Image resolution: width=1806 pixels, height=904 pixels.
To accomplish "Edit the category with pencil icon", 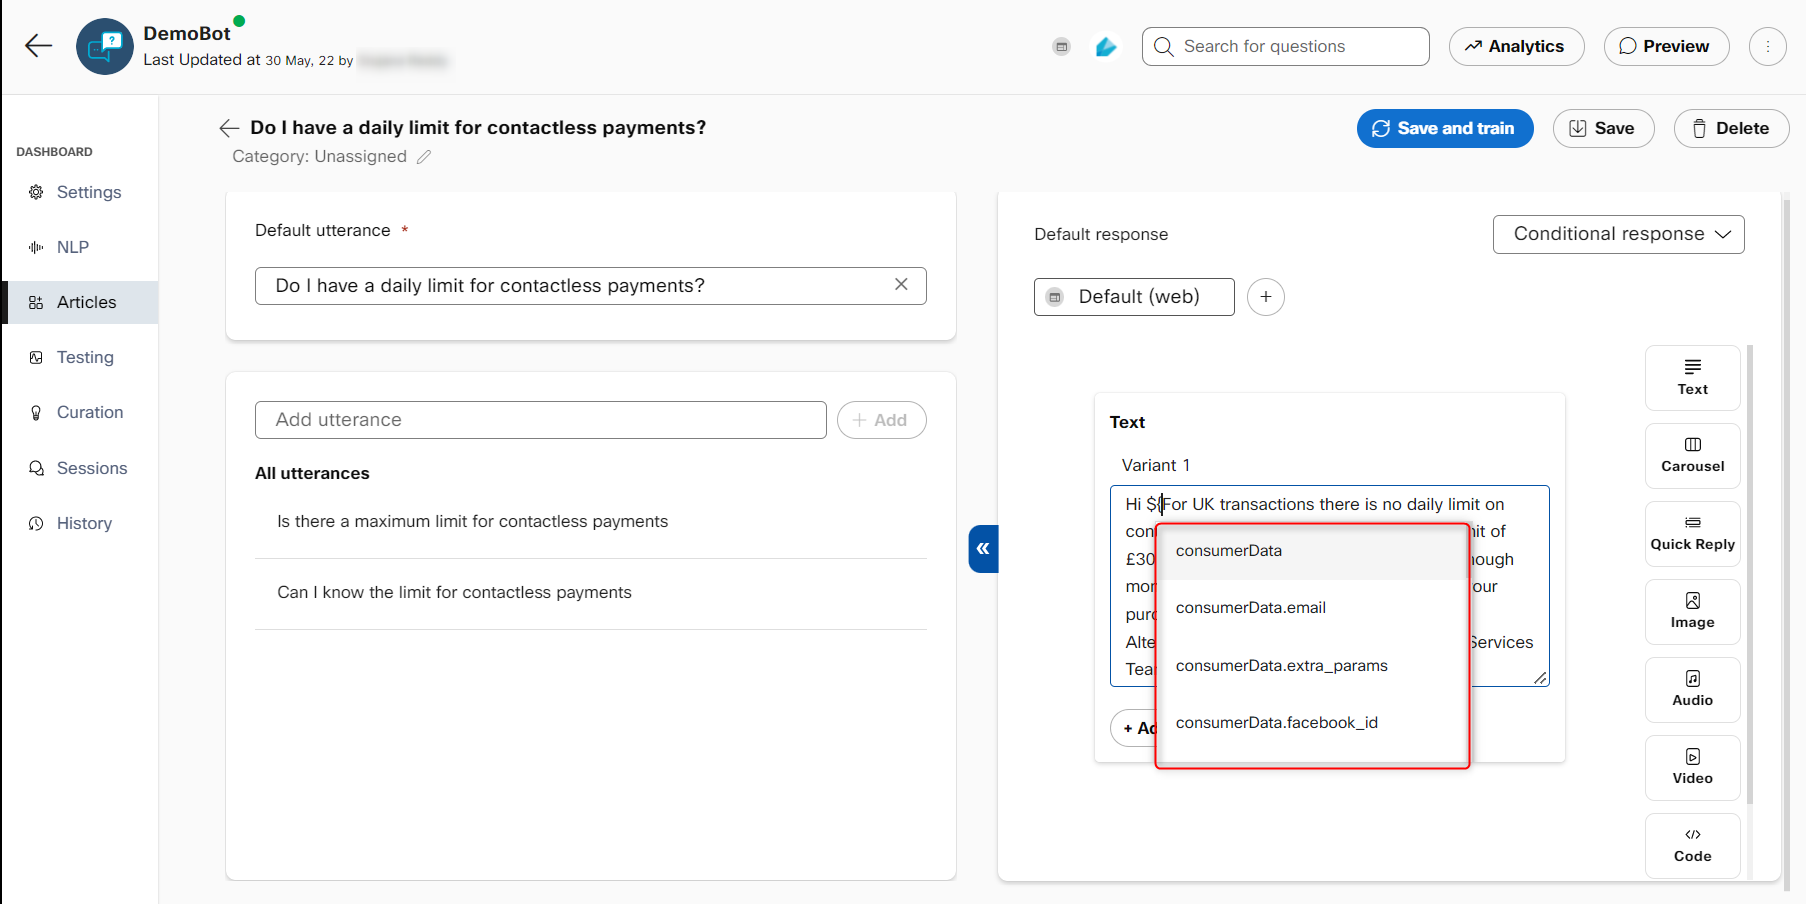I will (x=424, y=157).
